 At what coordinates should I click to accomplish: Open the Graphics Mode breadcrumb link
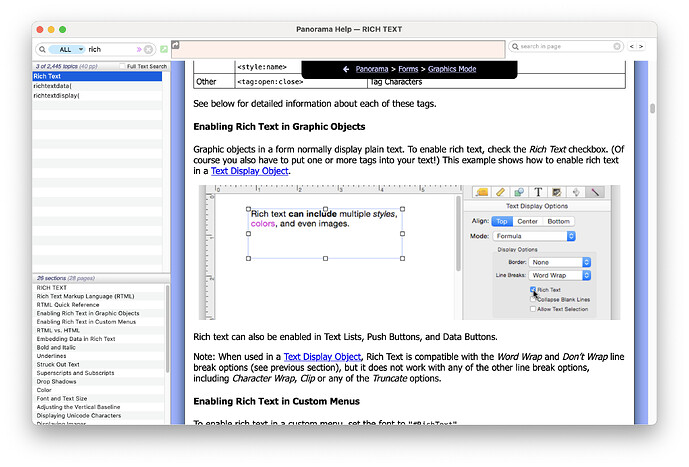pos(452,69)
